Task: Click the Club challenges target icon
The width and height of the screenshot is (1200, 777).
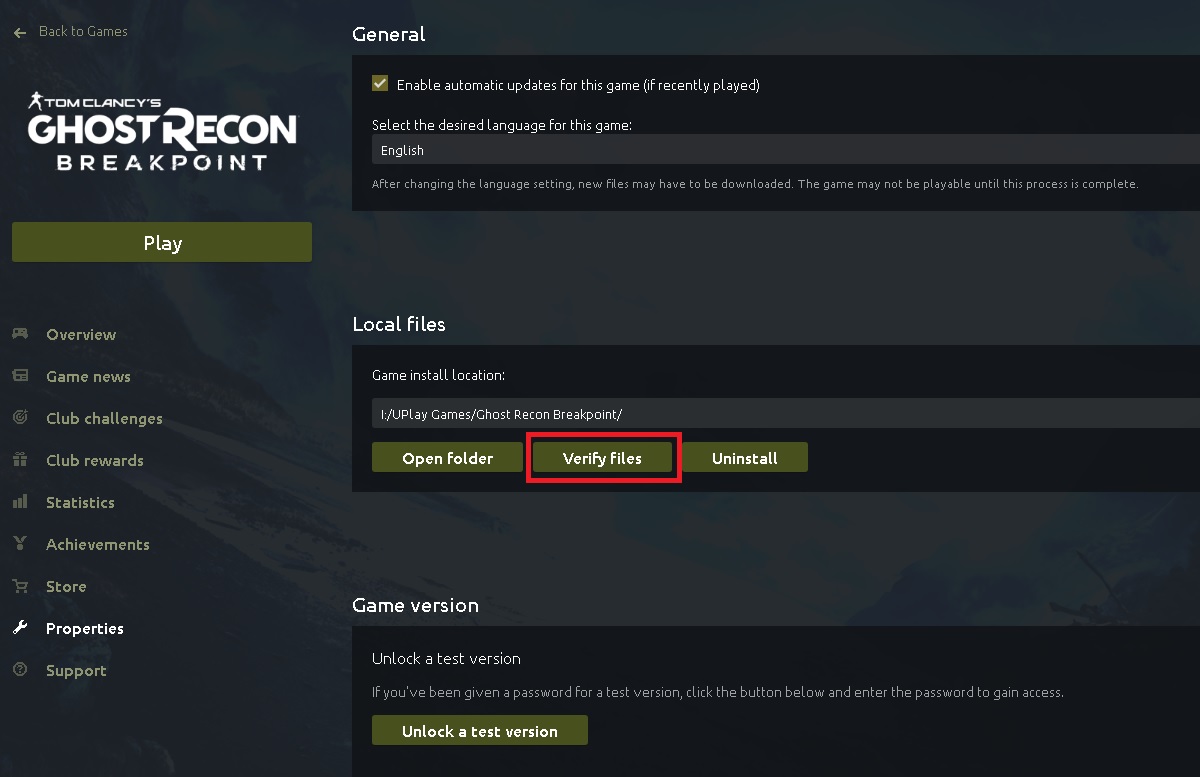Action: (20, 418)
